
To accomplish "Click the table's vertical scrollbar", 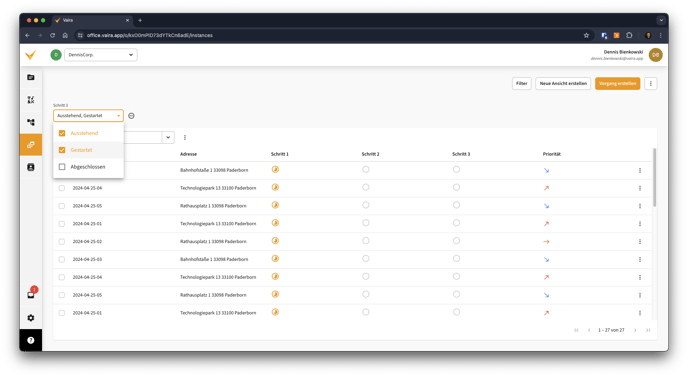I will point(654,177).
